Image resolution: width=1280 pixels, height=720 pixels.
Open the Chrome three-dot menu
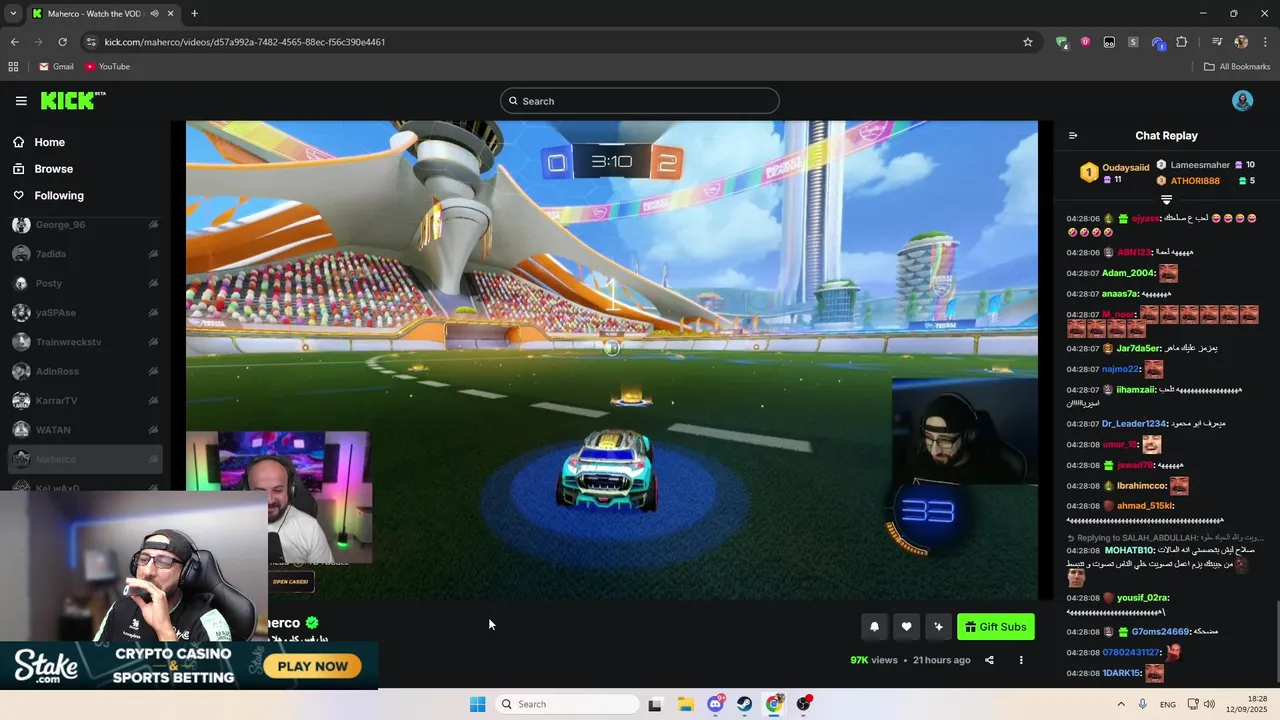coord(1264,42)
